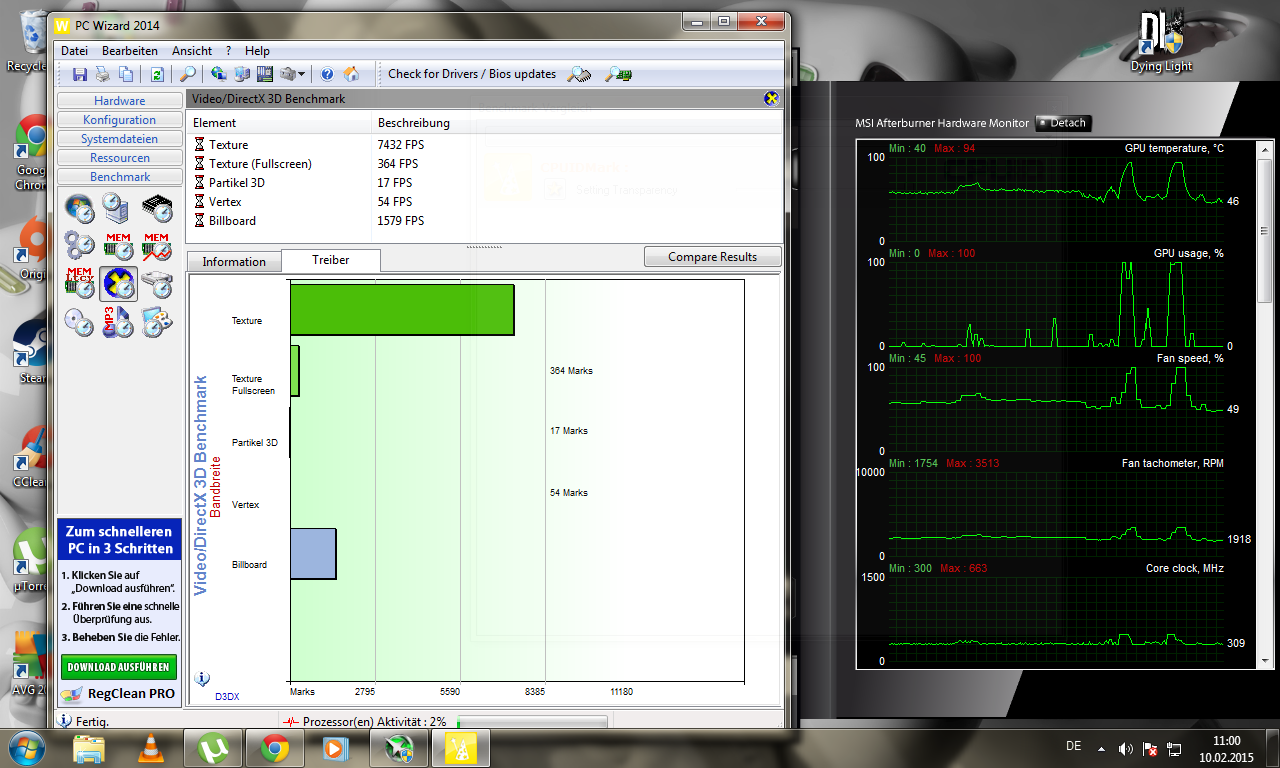This screenshot has width=1280, height=768.
Task: Click the Windows Start button
Action: coord(27,747)
